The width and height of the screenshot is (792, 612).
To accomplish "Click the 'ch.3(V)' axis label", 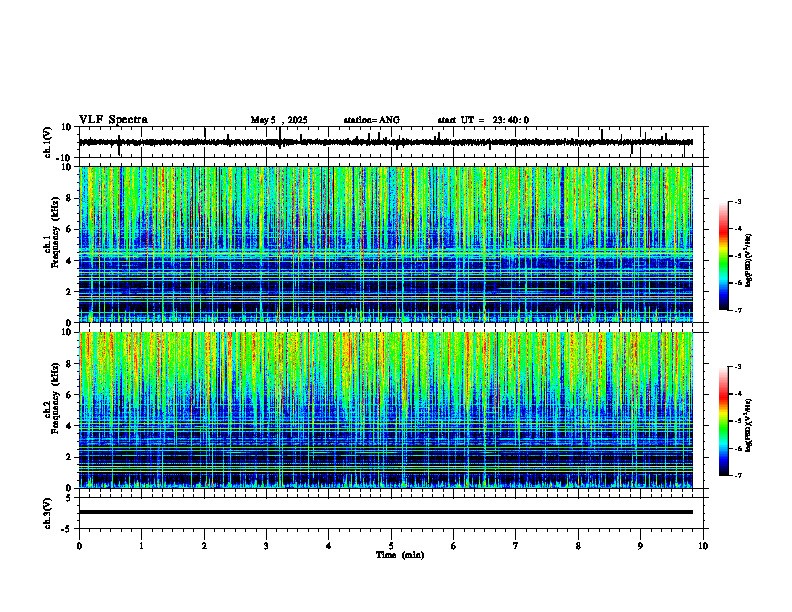I will 47,513.
